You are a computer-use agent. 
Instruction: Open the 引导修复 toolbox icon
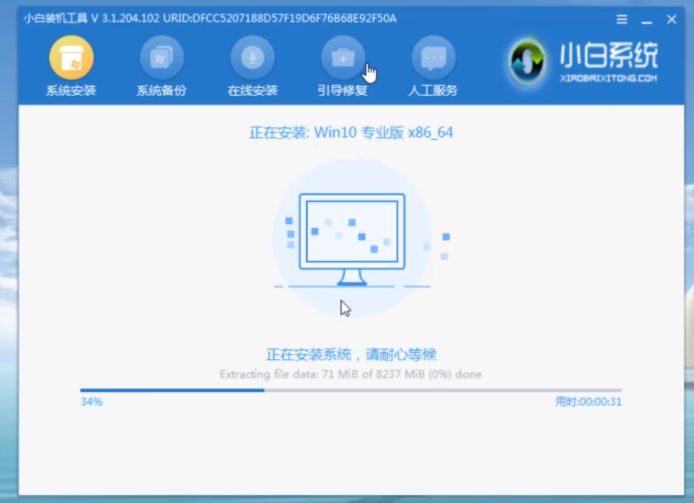pos(343,58)
